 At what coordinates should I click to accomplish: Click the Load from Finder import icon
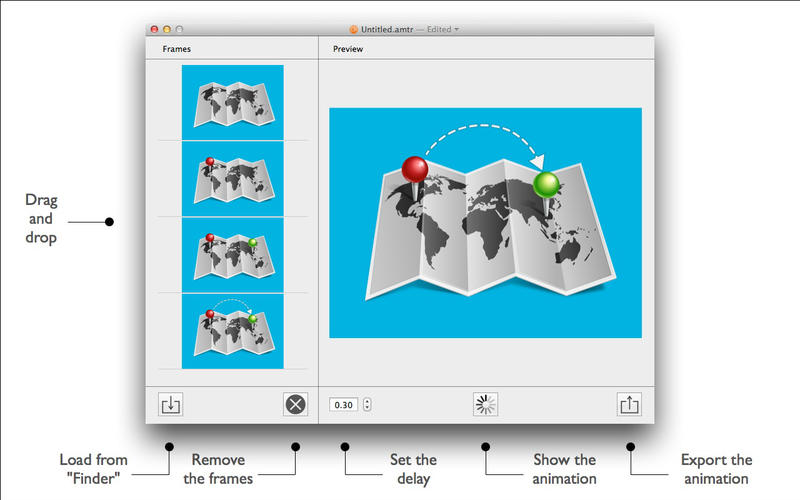[x=171, y=404]
